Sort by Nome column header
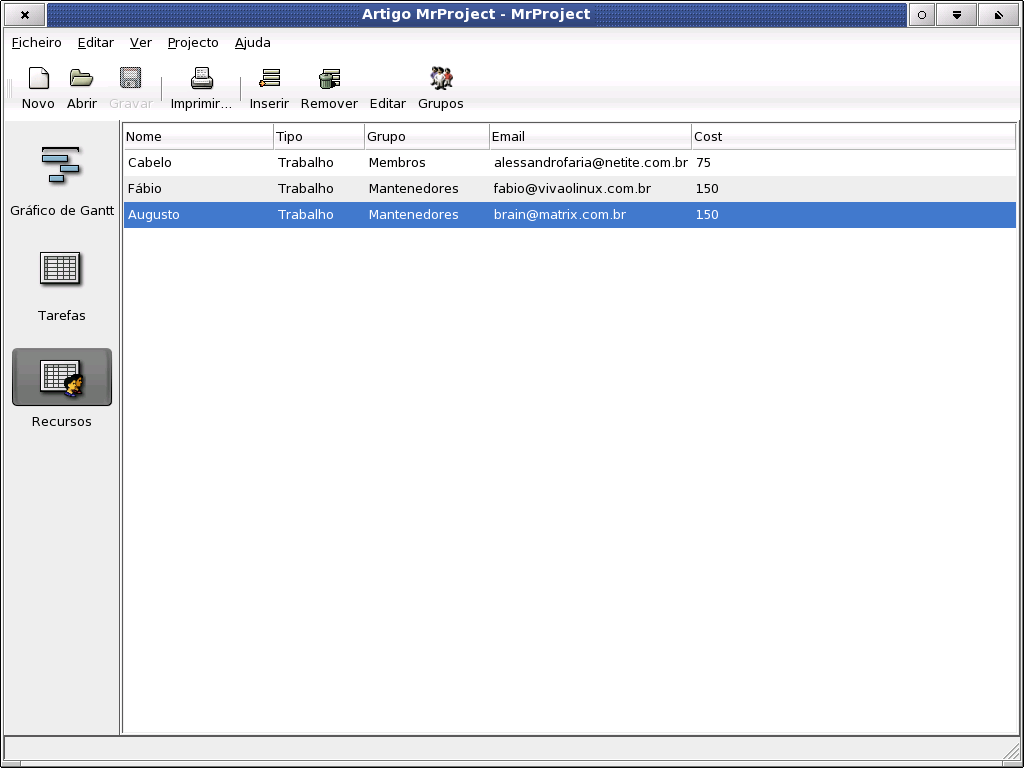The height and width of the screenshot is (768, 1024). click(x=199, y=136)
